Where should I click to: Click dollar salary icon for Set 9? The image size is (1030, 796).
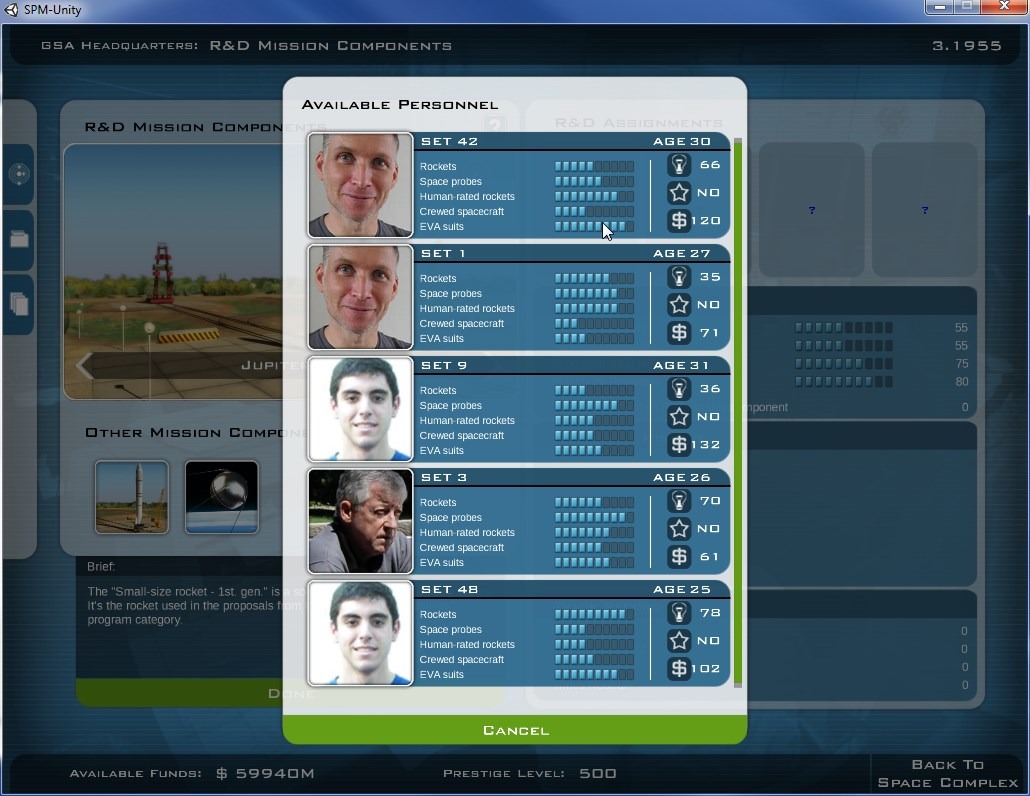(679, 444)
